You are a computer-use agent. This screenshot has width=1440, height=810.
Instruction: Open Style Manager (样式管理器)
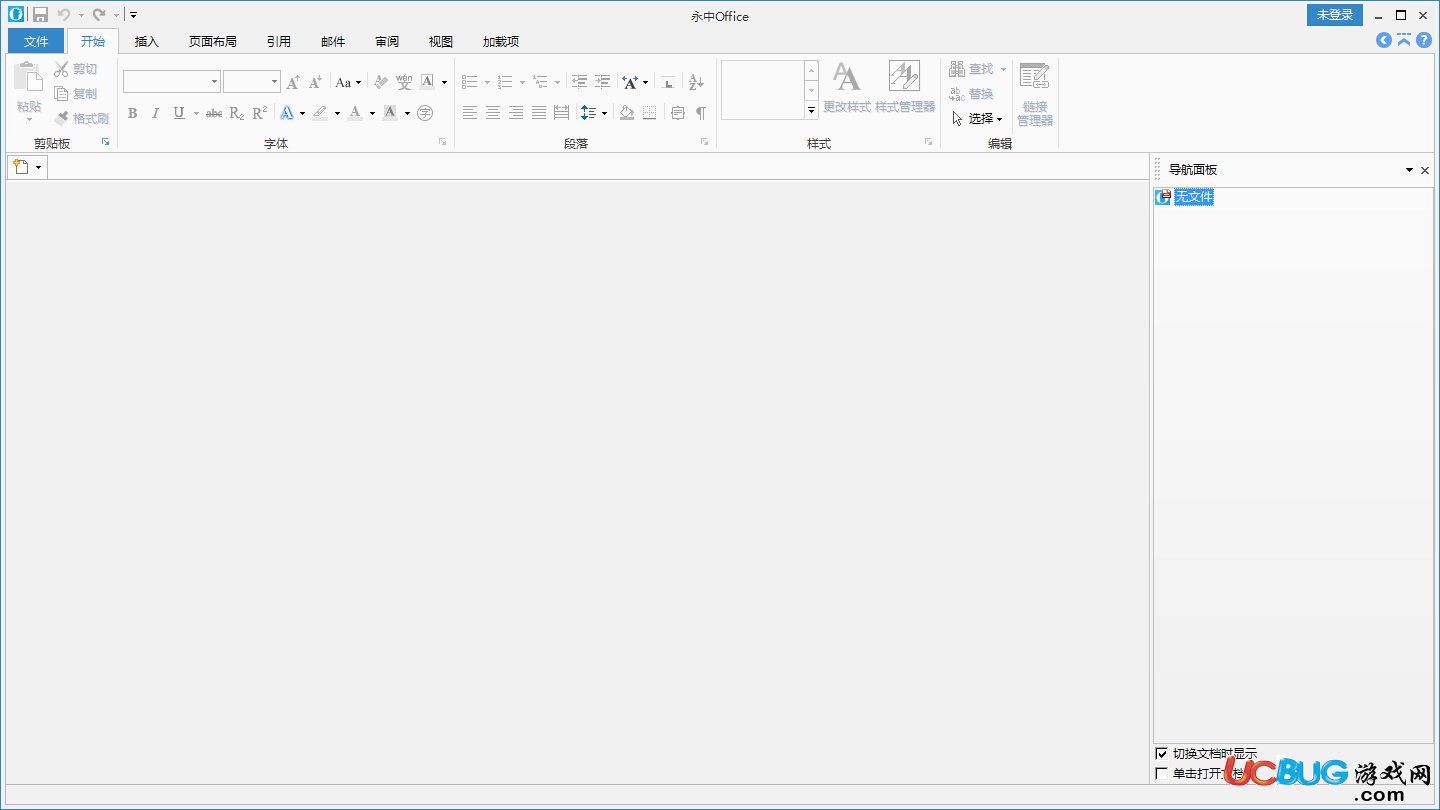click(905, 88)
